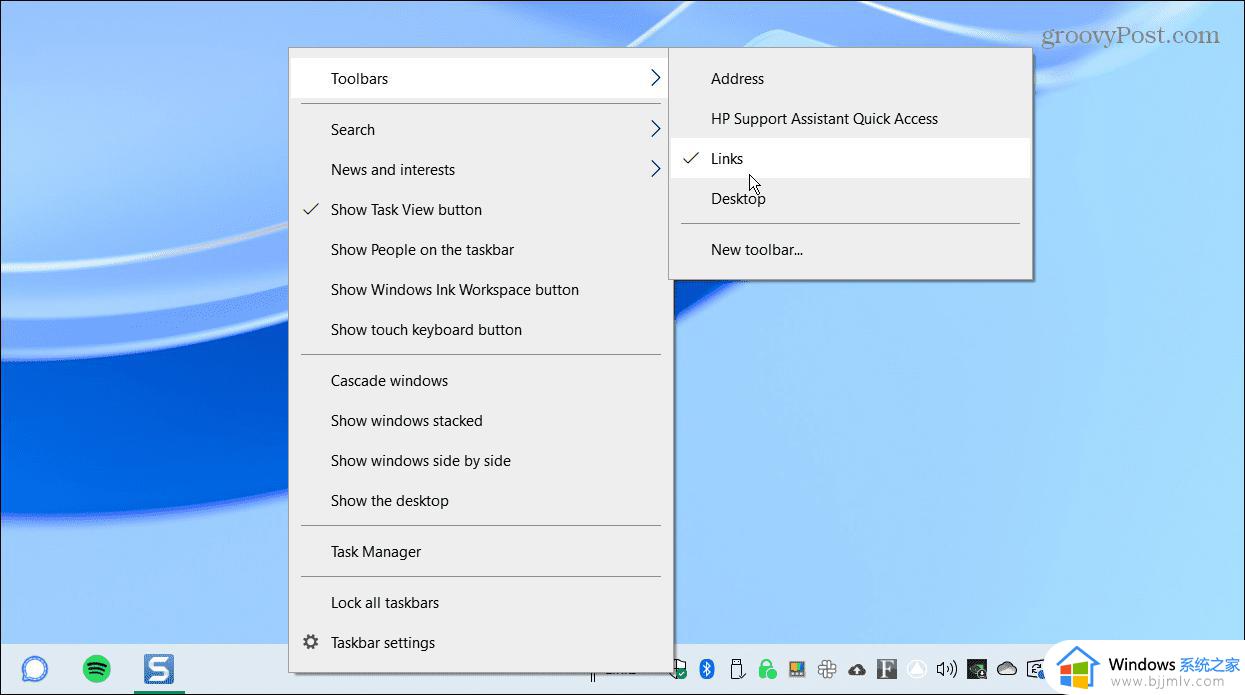This screenshot has height=695, width=1245.
Task: Click the cloud upload tray icon
Action: pos(857,669)
